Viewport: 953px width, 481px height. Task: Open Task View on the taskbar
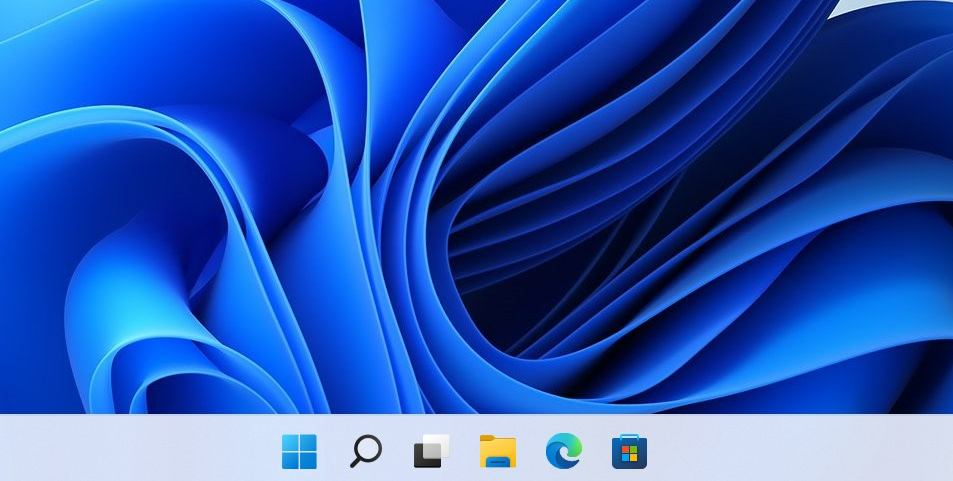point(432,451)
